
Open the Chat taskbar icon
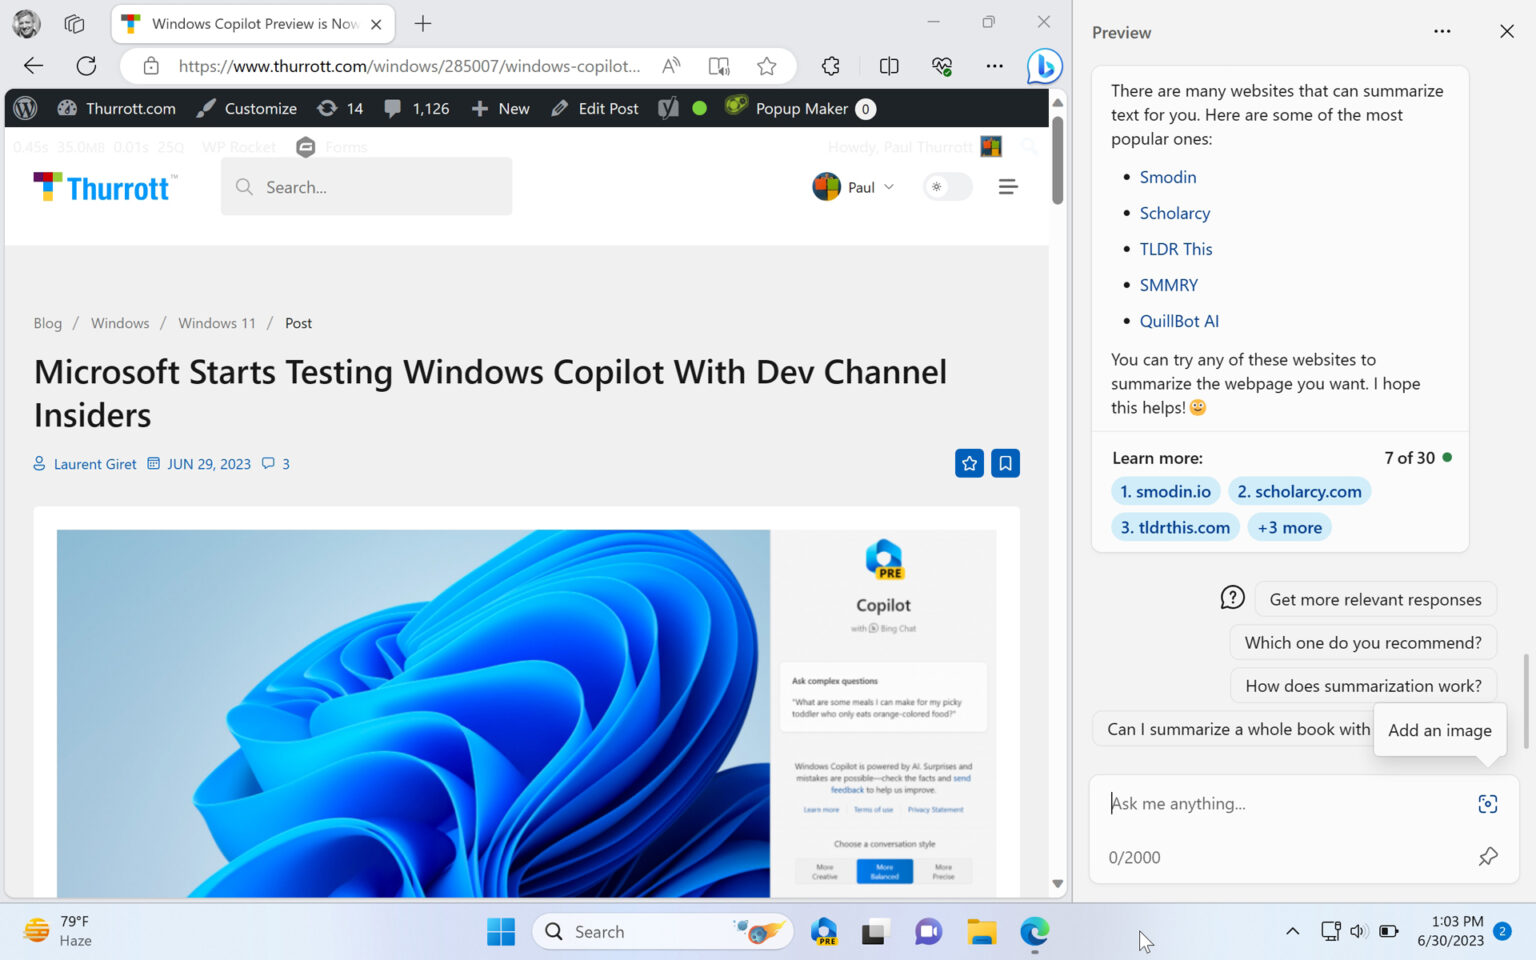click(929, 931)
